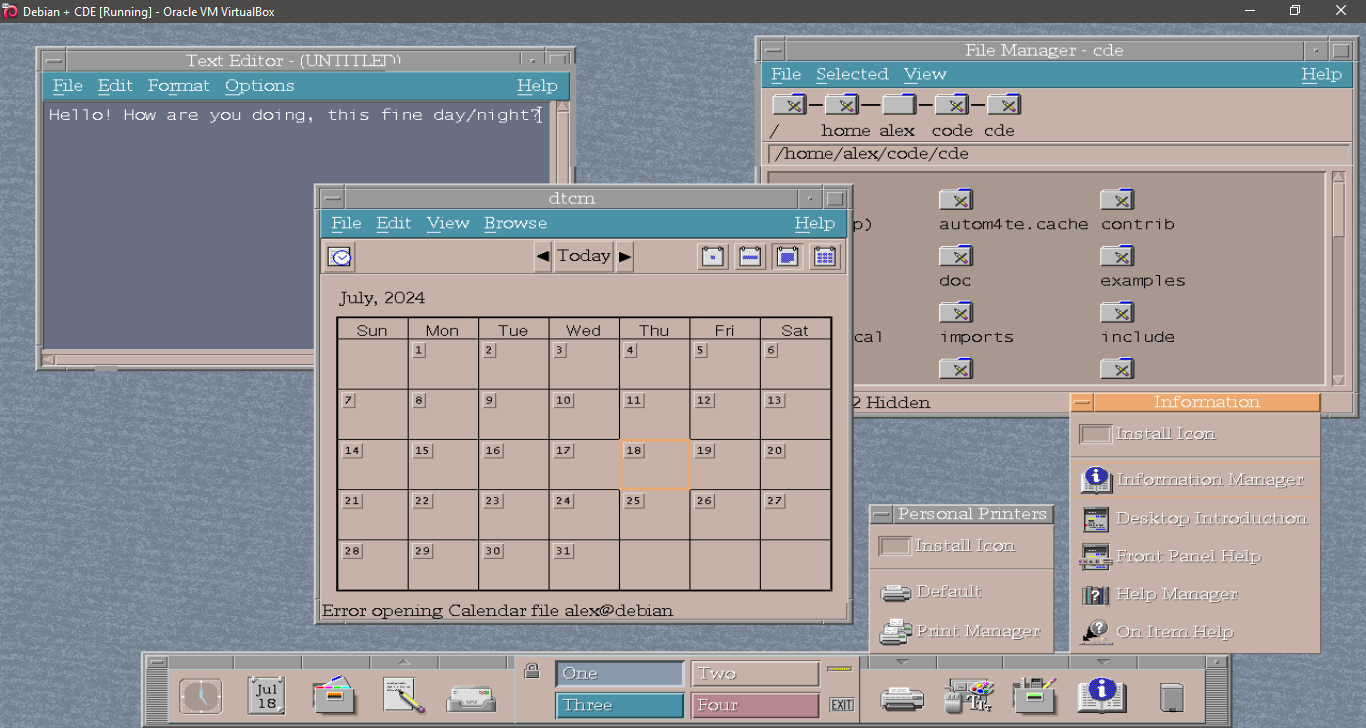Expand subpanel arrow above Text Note icon
This screenshot has height=728, width=1366.
[403, 662]
